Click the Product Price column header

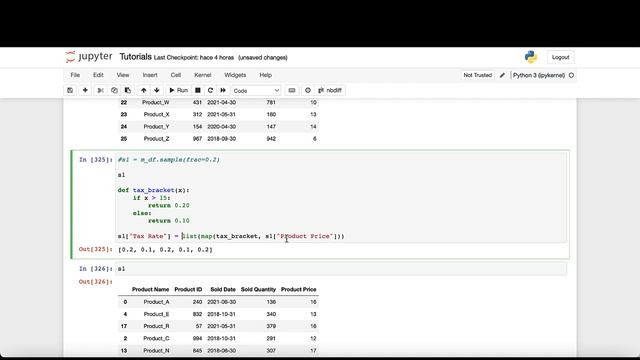point(298,289)
